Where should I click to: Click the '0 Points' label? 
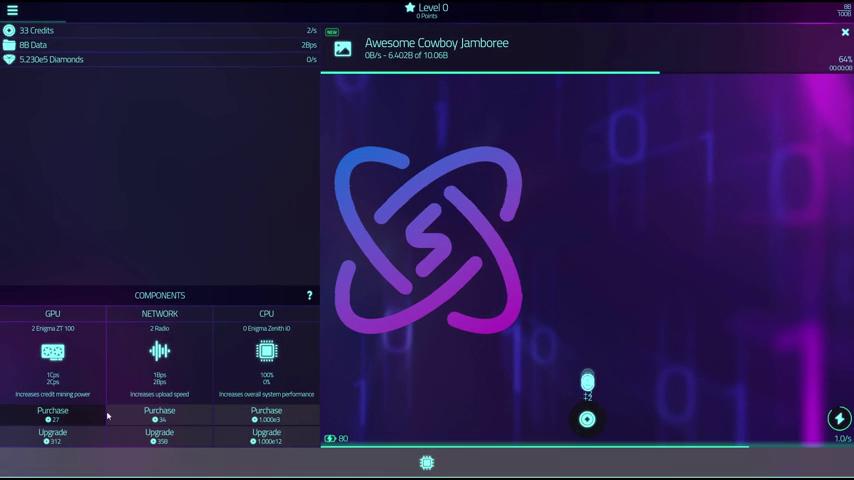(x=427, y=16)
